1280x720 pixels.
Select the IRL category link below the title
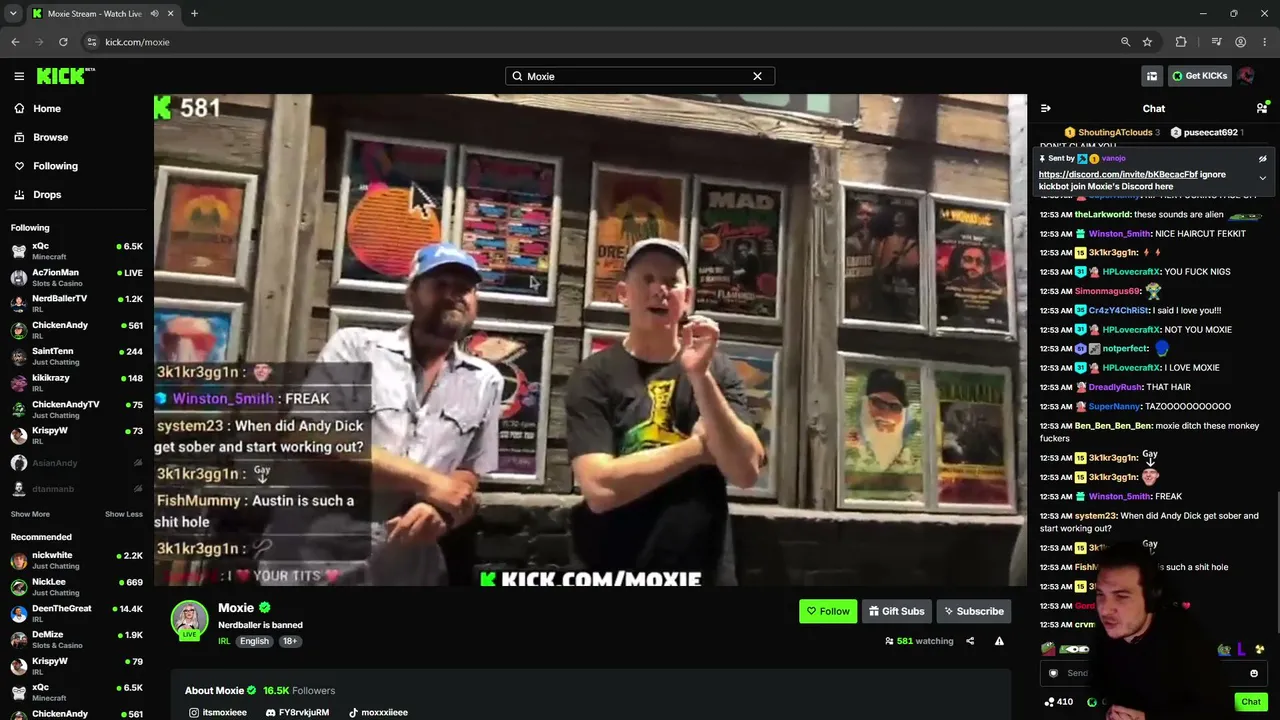[x=224, y=641]
